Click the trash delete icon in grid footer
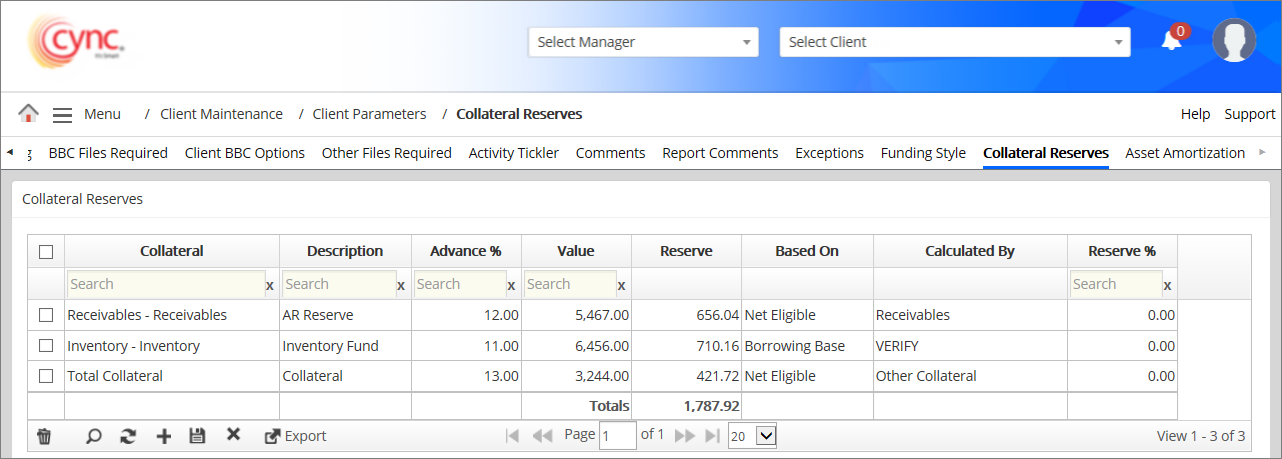 click(44, 436)
